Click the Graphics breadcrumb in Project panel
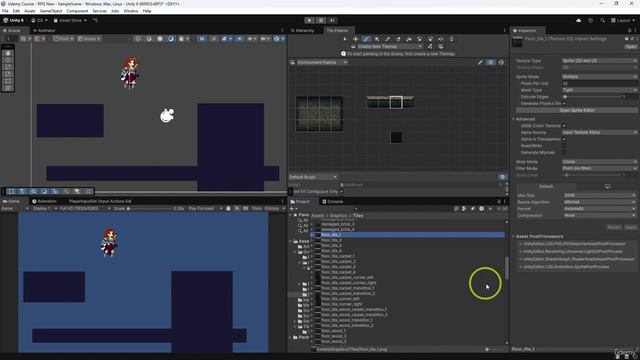The width and height of the screenshot is (640, 360). [338, 216]
